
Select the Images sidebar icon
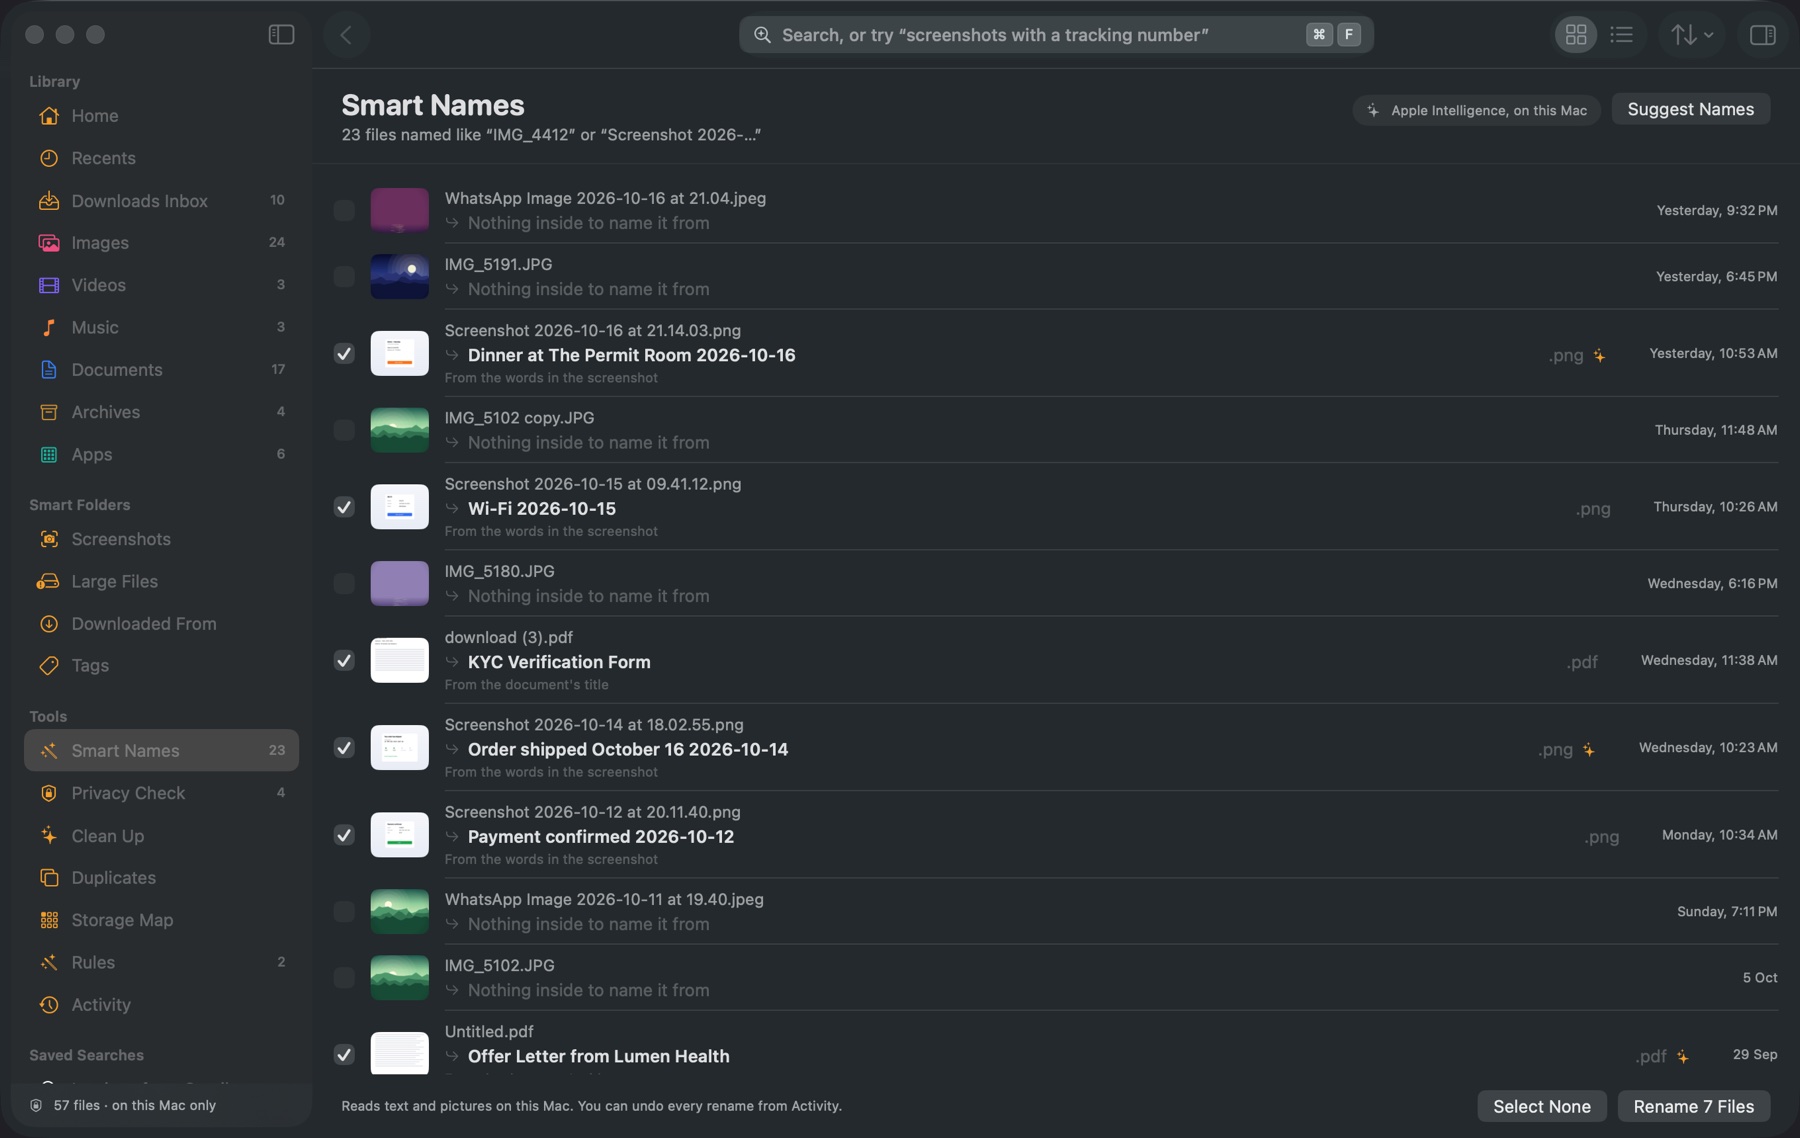pos(49,243)
